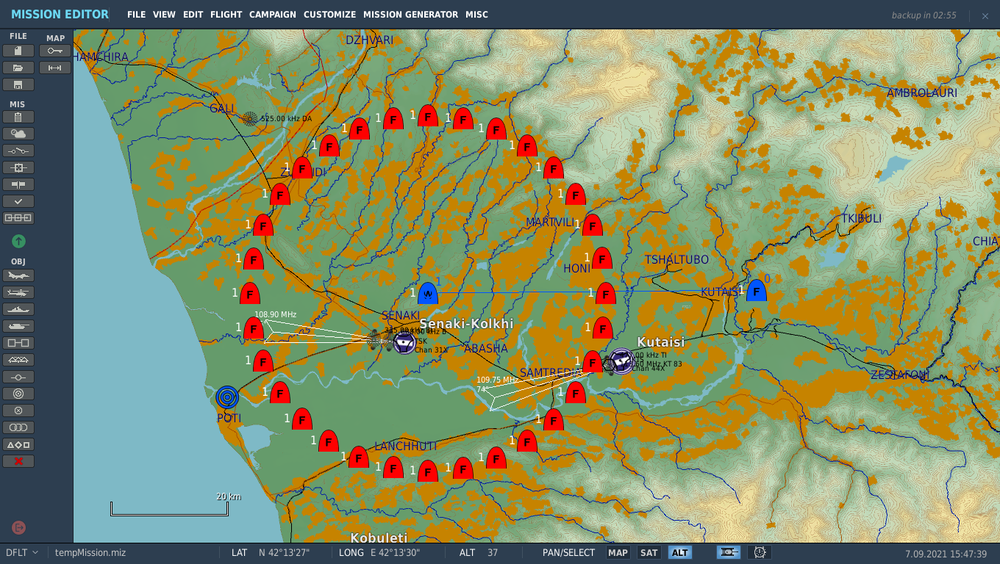This screenshot has height=564, width=1000.
Task: Open the weather settings cloud icon
Action: coord(18,134)
